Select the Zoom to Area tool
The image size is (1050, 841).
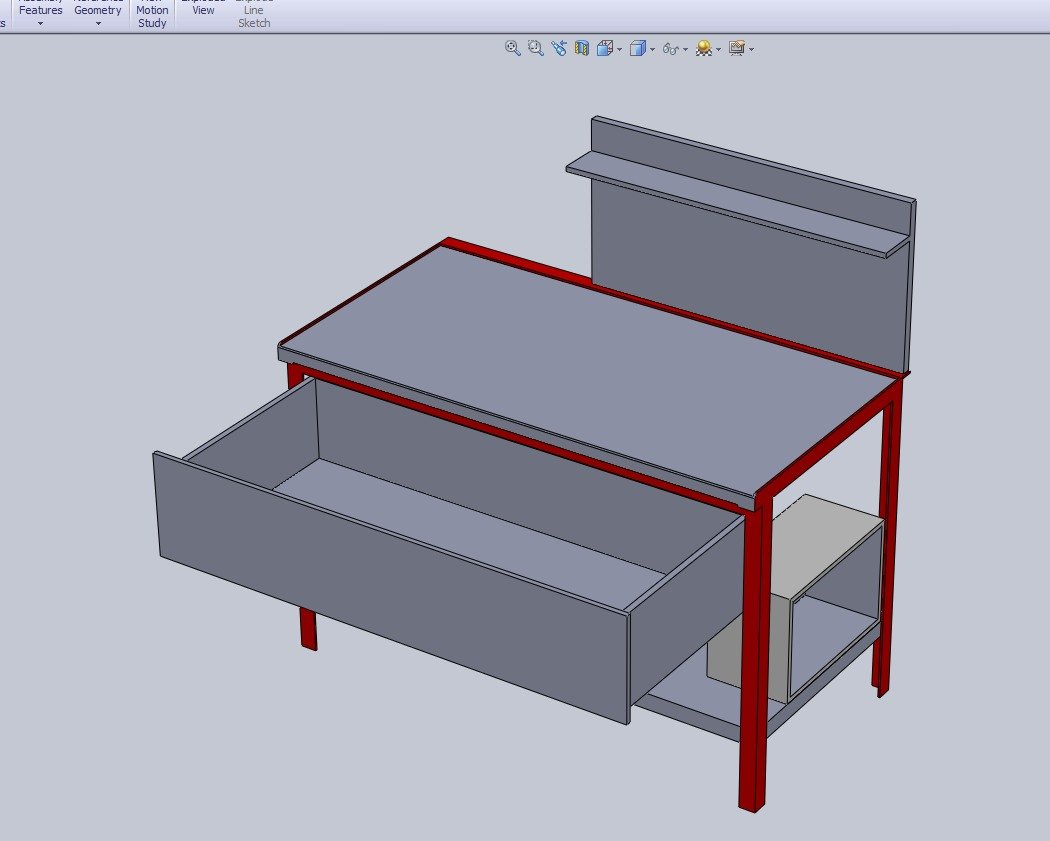(x=536, y=48)
